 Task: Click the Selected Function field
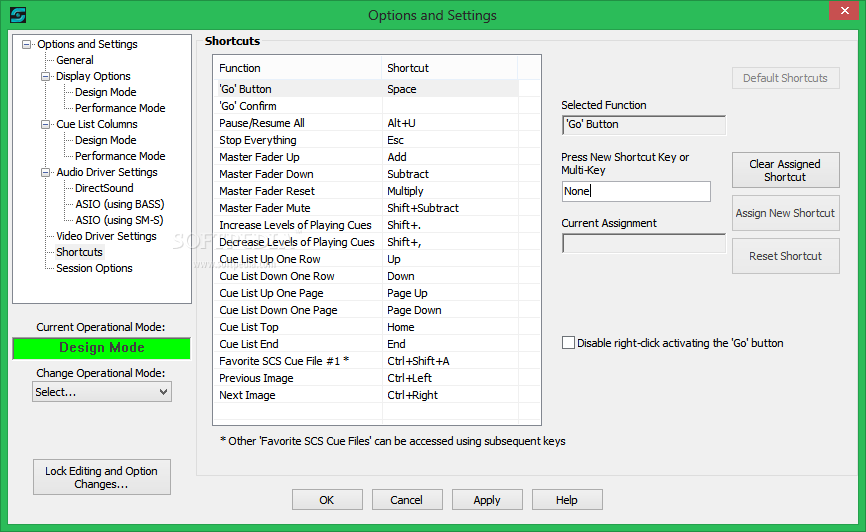643,125
